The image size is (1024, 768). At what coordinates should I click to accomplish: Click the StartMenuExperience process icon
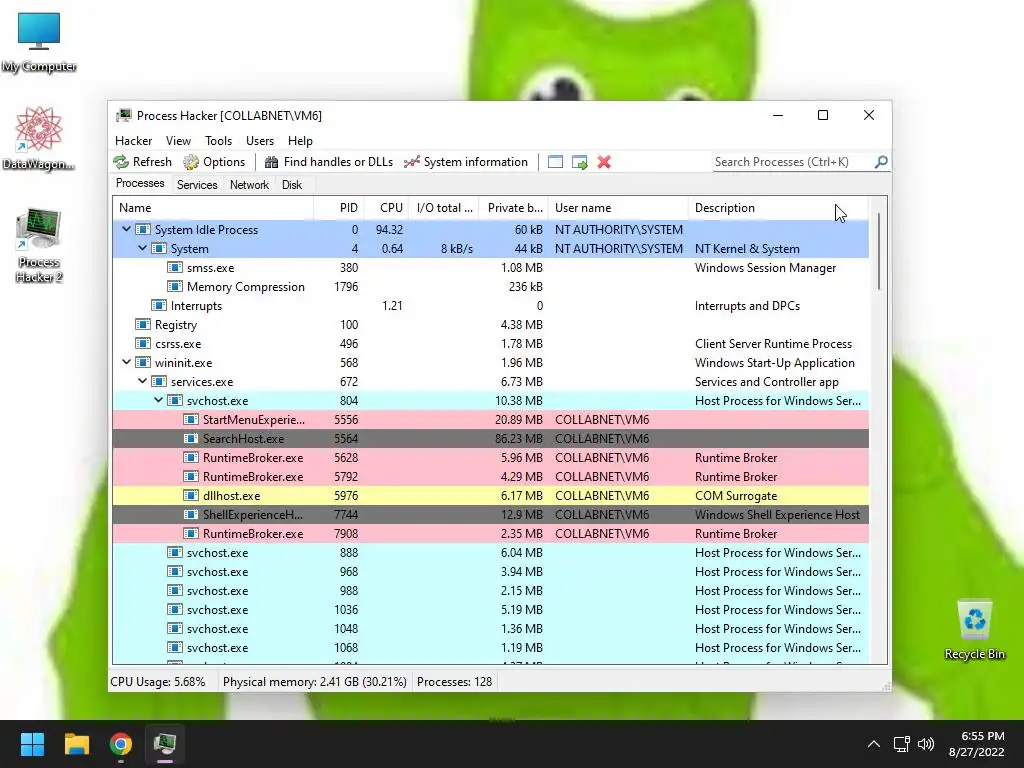click(x=191, y=419)
